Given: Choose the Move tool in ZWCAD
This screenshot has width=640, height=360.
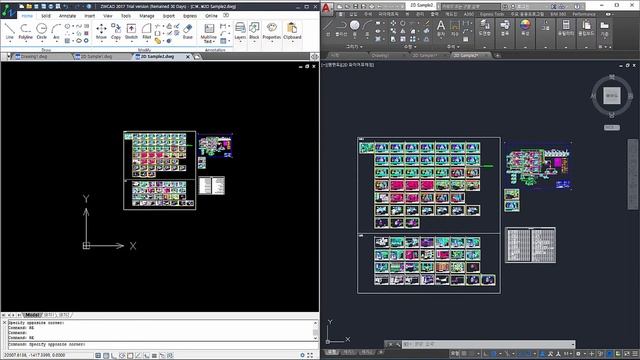Looking at the screenshot, I should [101, 31].
